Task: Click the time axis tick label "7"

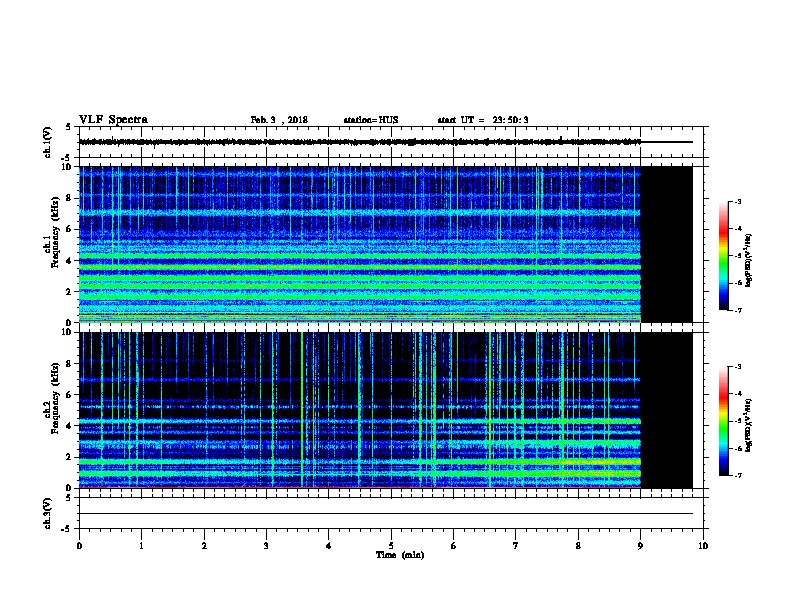Action: [516, 546]
